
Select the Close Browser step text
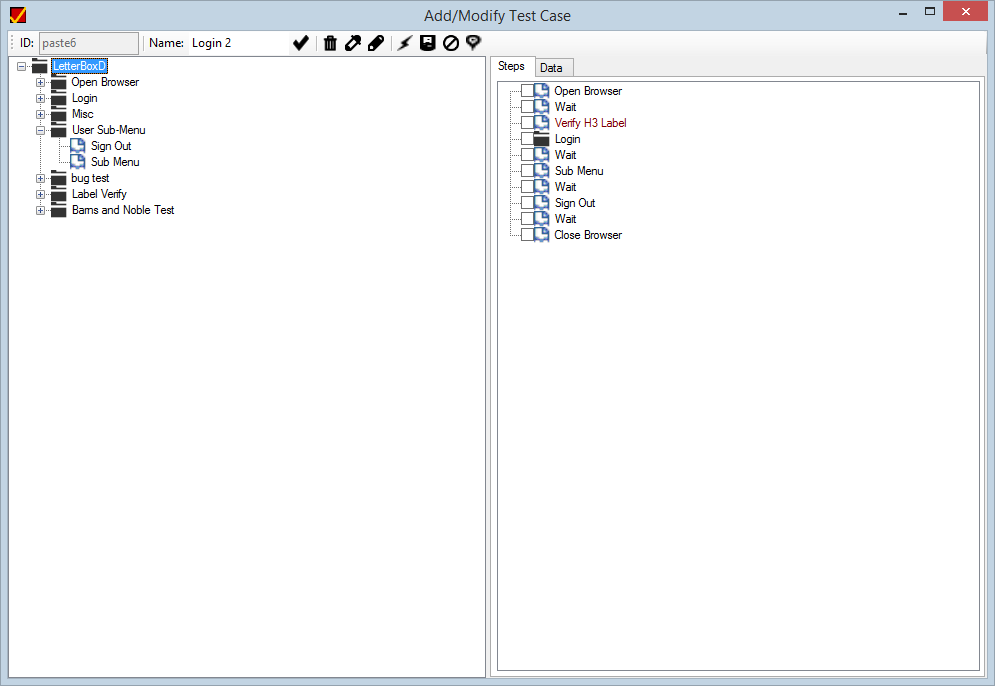pyautogui.click(x=588, y=235)
